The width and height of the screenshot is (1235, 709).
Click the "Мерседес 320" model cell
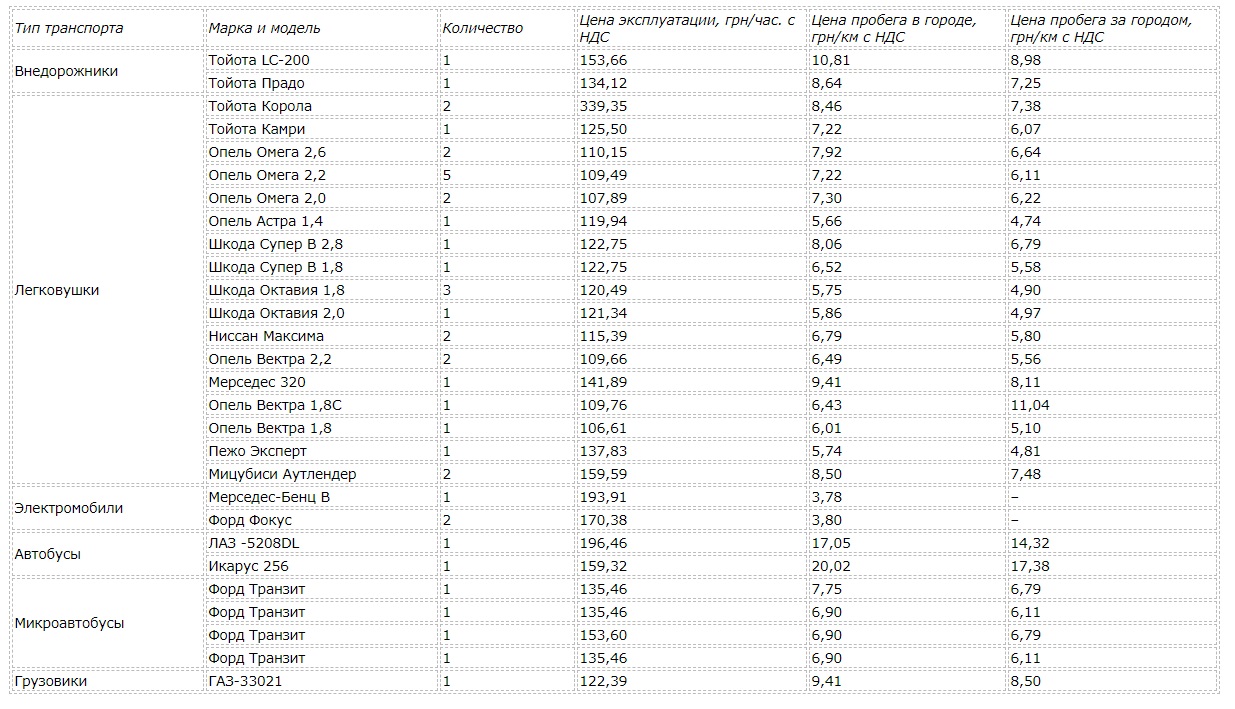click(x=257, y=382)
